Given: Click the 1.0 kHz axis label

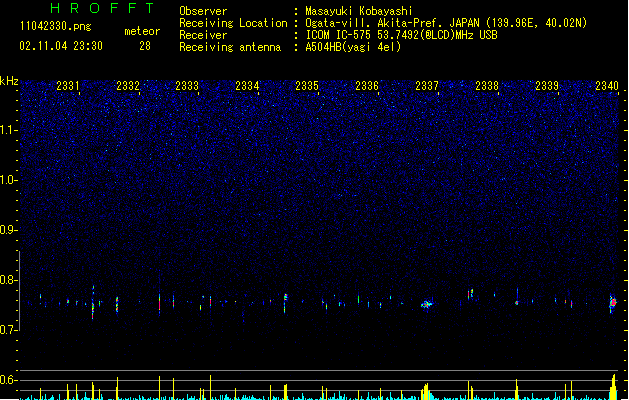Looking at the screenshot, I should [9, 180].
